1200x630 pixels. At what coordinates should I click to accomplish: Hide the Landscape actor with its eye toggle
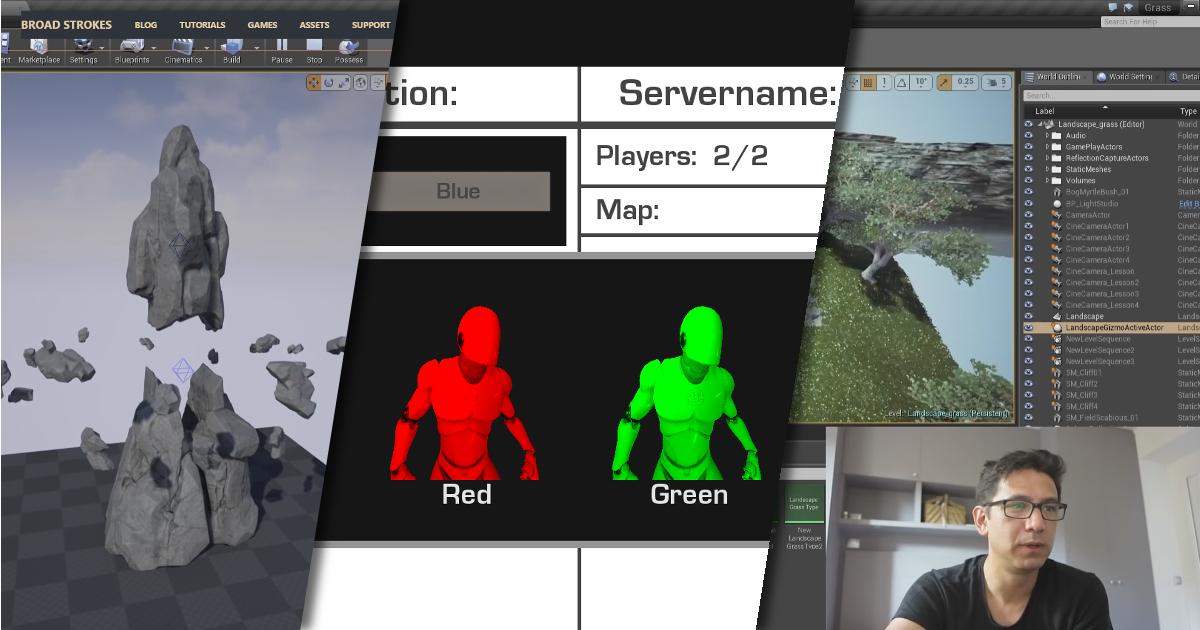click(x=1028, y=315)
